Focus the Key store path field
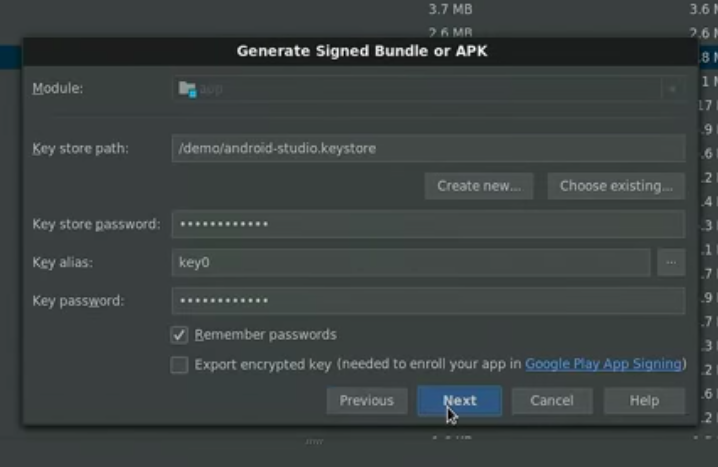Screen dimensions: 718x467 (428, 148)
